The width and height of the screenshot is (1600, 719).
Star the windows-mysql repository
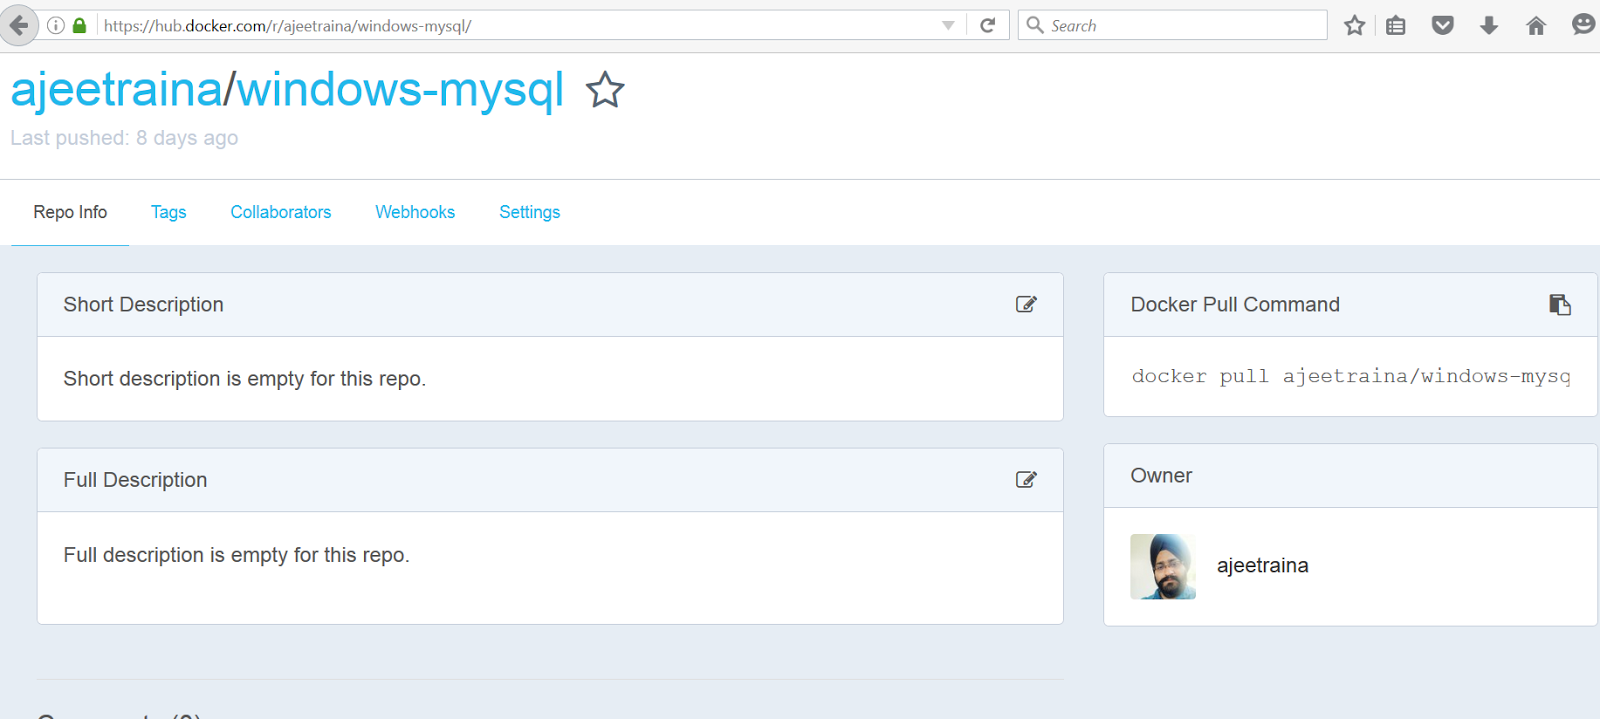point(605,90)
